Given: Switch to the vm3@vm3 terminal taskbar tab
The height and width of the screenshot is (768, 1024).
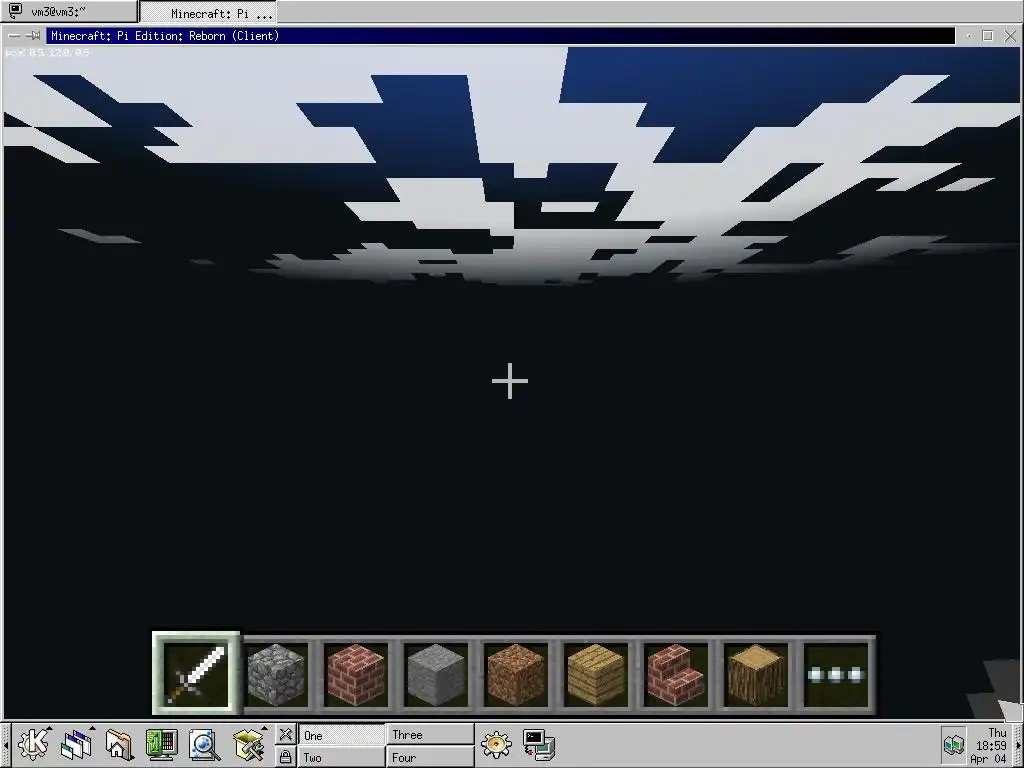Looking at the screenshot, I should [69, 11].
